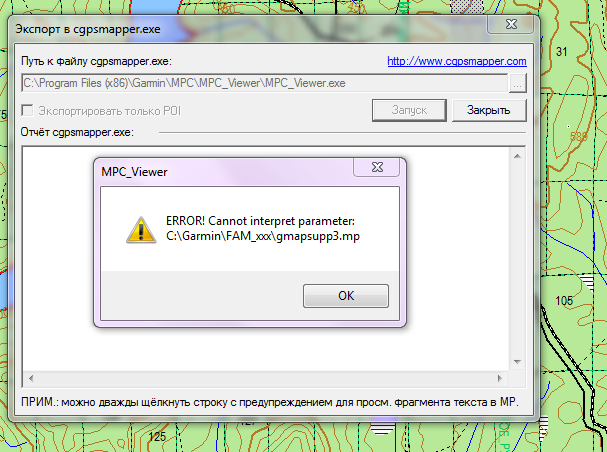Click the Закрыть button
This screenshot has width=607, height=452.
(x=489, y=110)
